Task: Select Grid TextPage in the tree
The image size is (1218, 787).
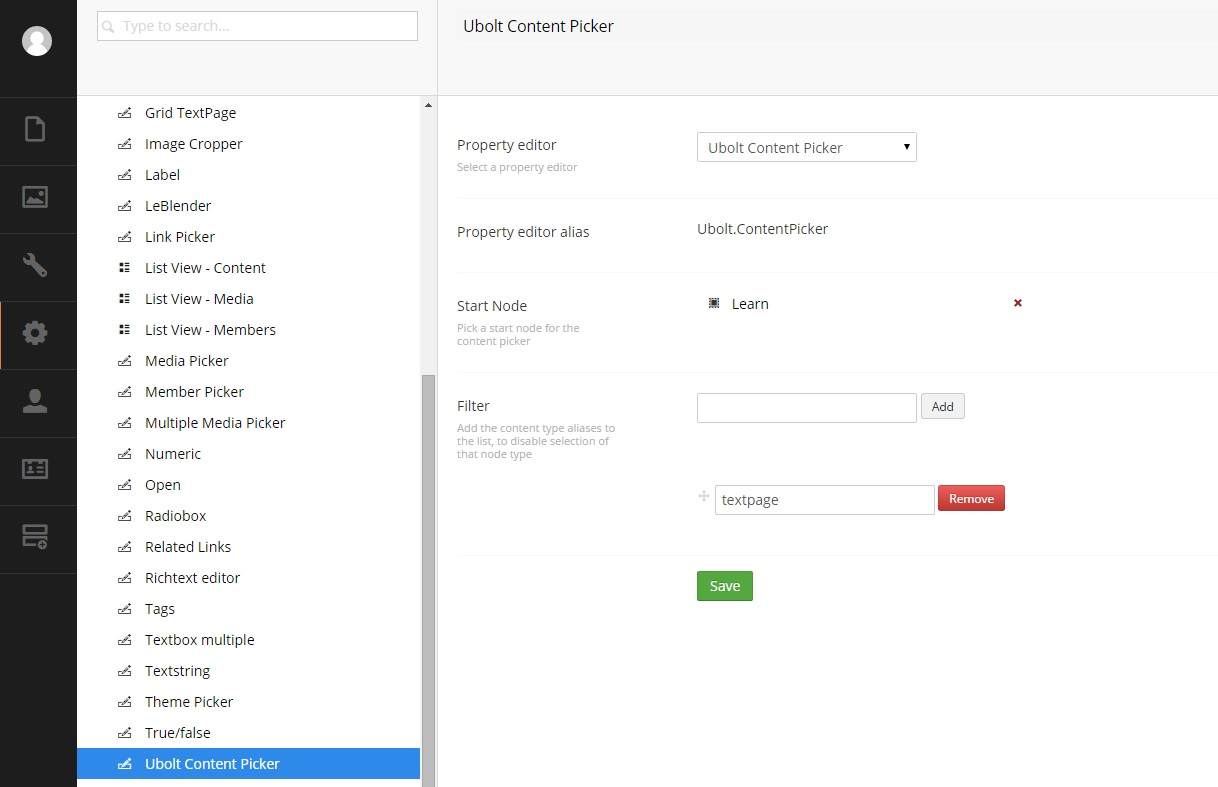Action: pos(191,113)
